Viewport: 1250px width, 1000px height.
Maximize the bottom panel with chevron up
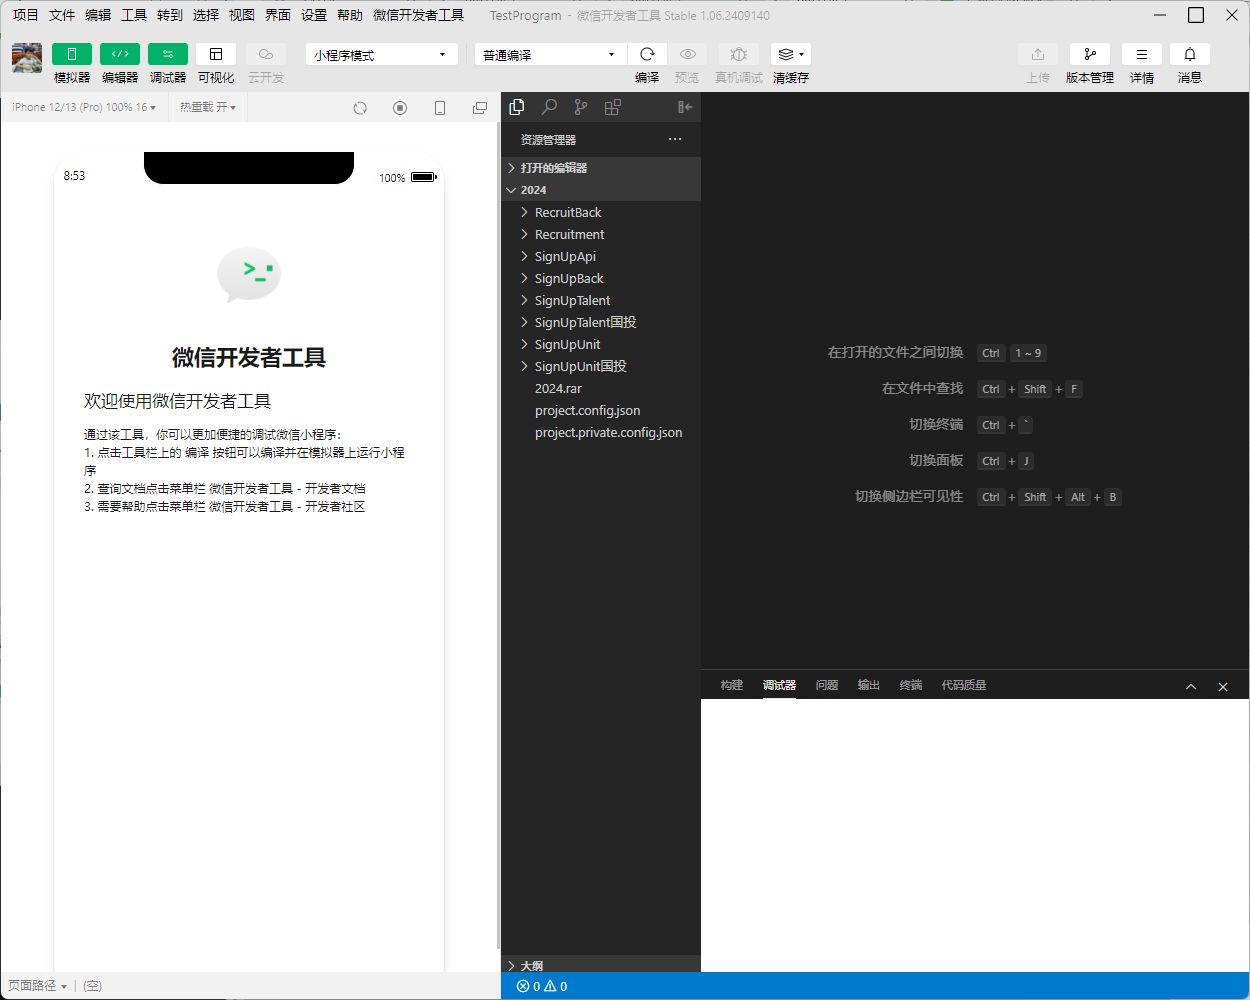(x=1191, y=687)
